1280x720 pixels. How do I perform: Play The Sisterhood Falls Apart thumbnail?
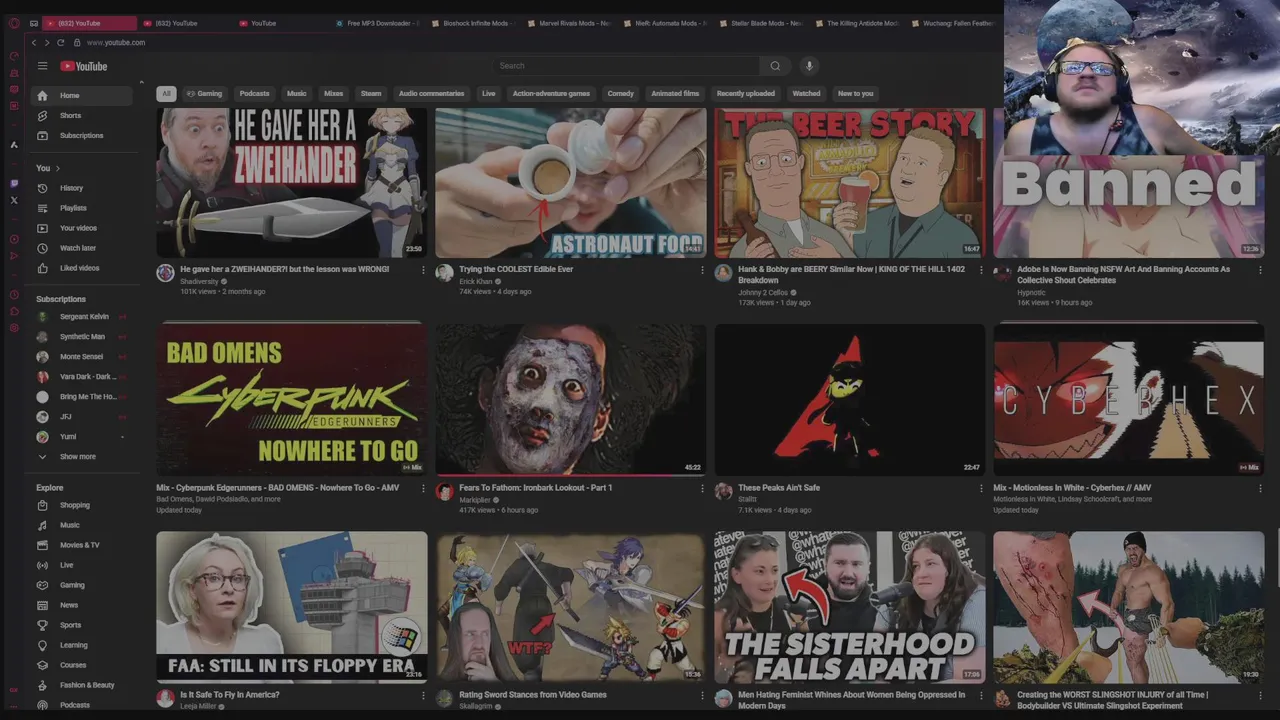[x=850, y=607]
